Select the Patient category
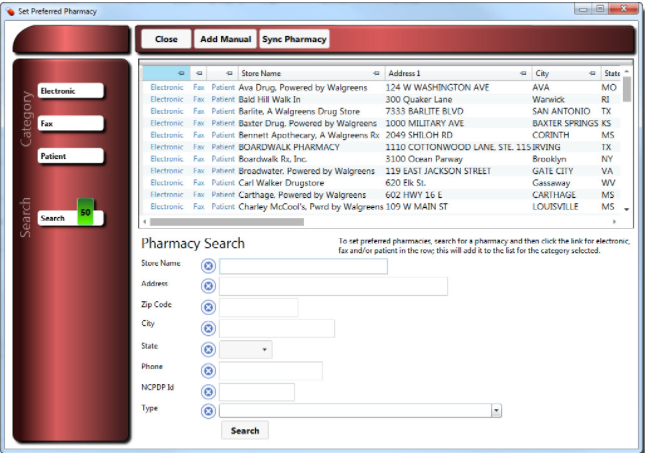The width and height of the screenshot is (645, 453). click(x=70, y=156)
